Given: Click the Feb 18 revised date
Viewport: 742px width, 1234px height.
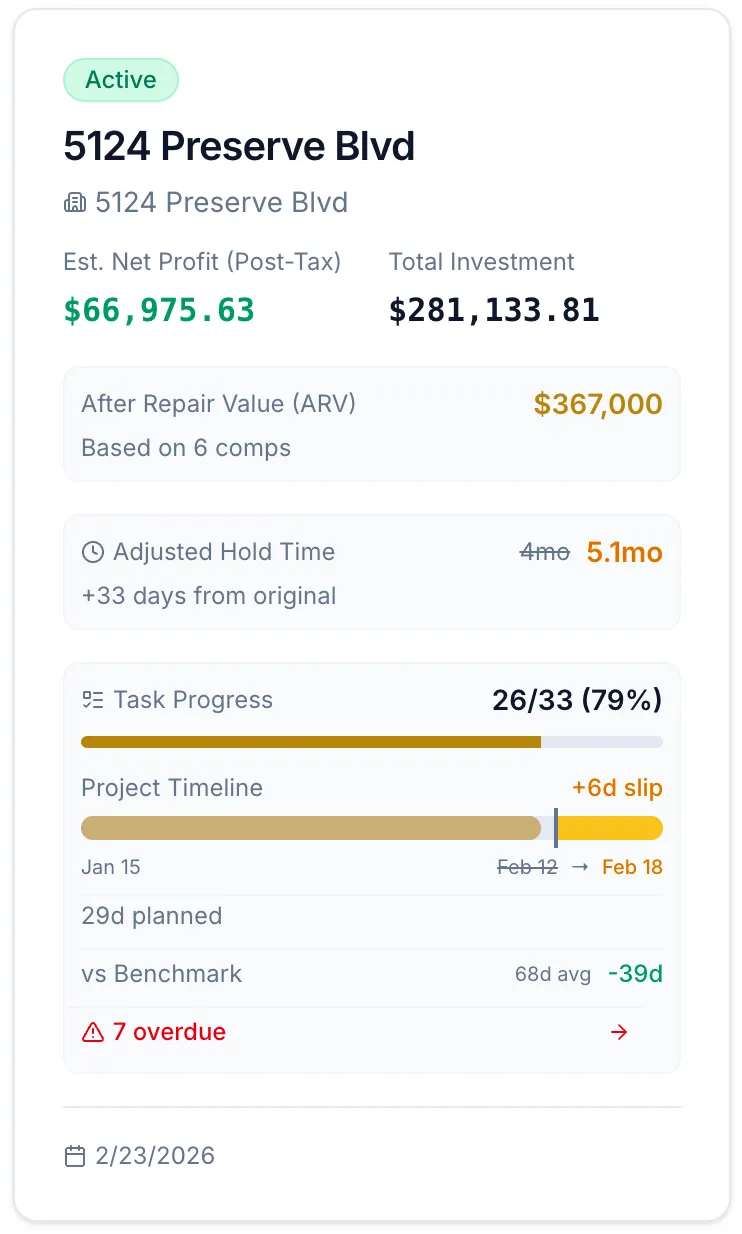Looking at the screenshot, I should 632,867.
